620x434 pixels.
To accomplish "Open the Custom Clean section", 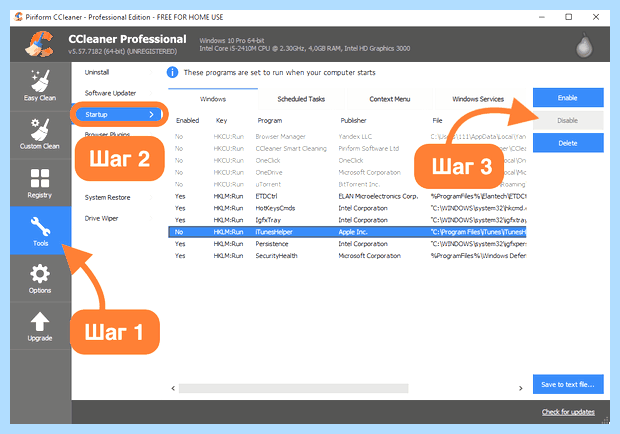I will [x=40, y=134].
